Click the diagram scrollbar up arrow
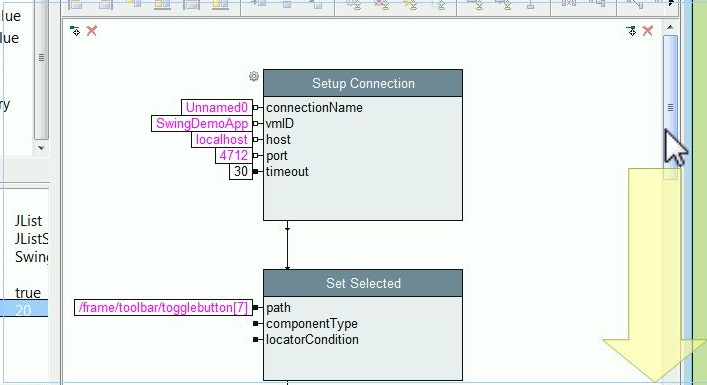This screenshot has width=707, height=385. click(x=670, y=28)
